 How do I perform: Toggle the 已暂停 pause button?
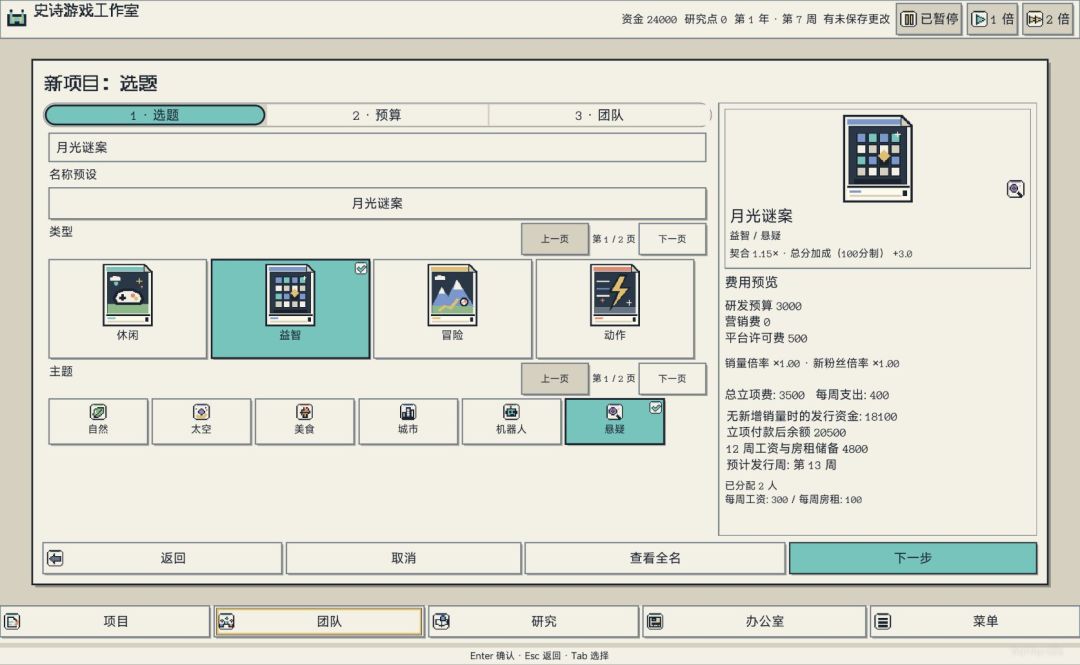click(928, 19)
